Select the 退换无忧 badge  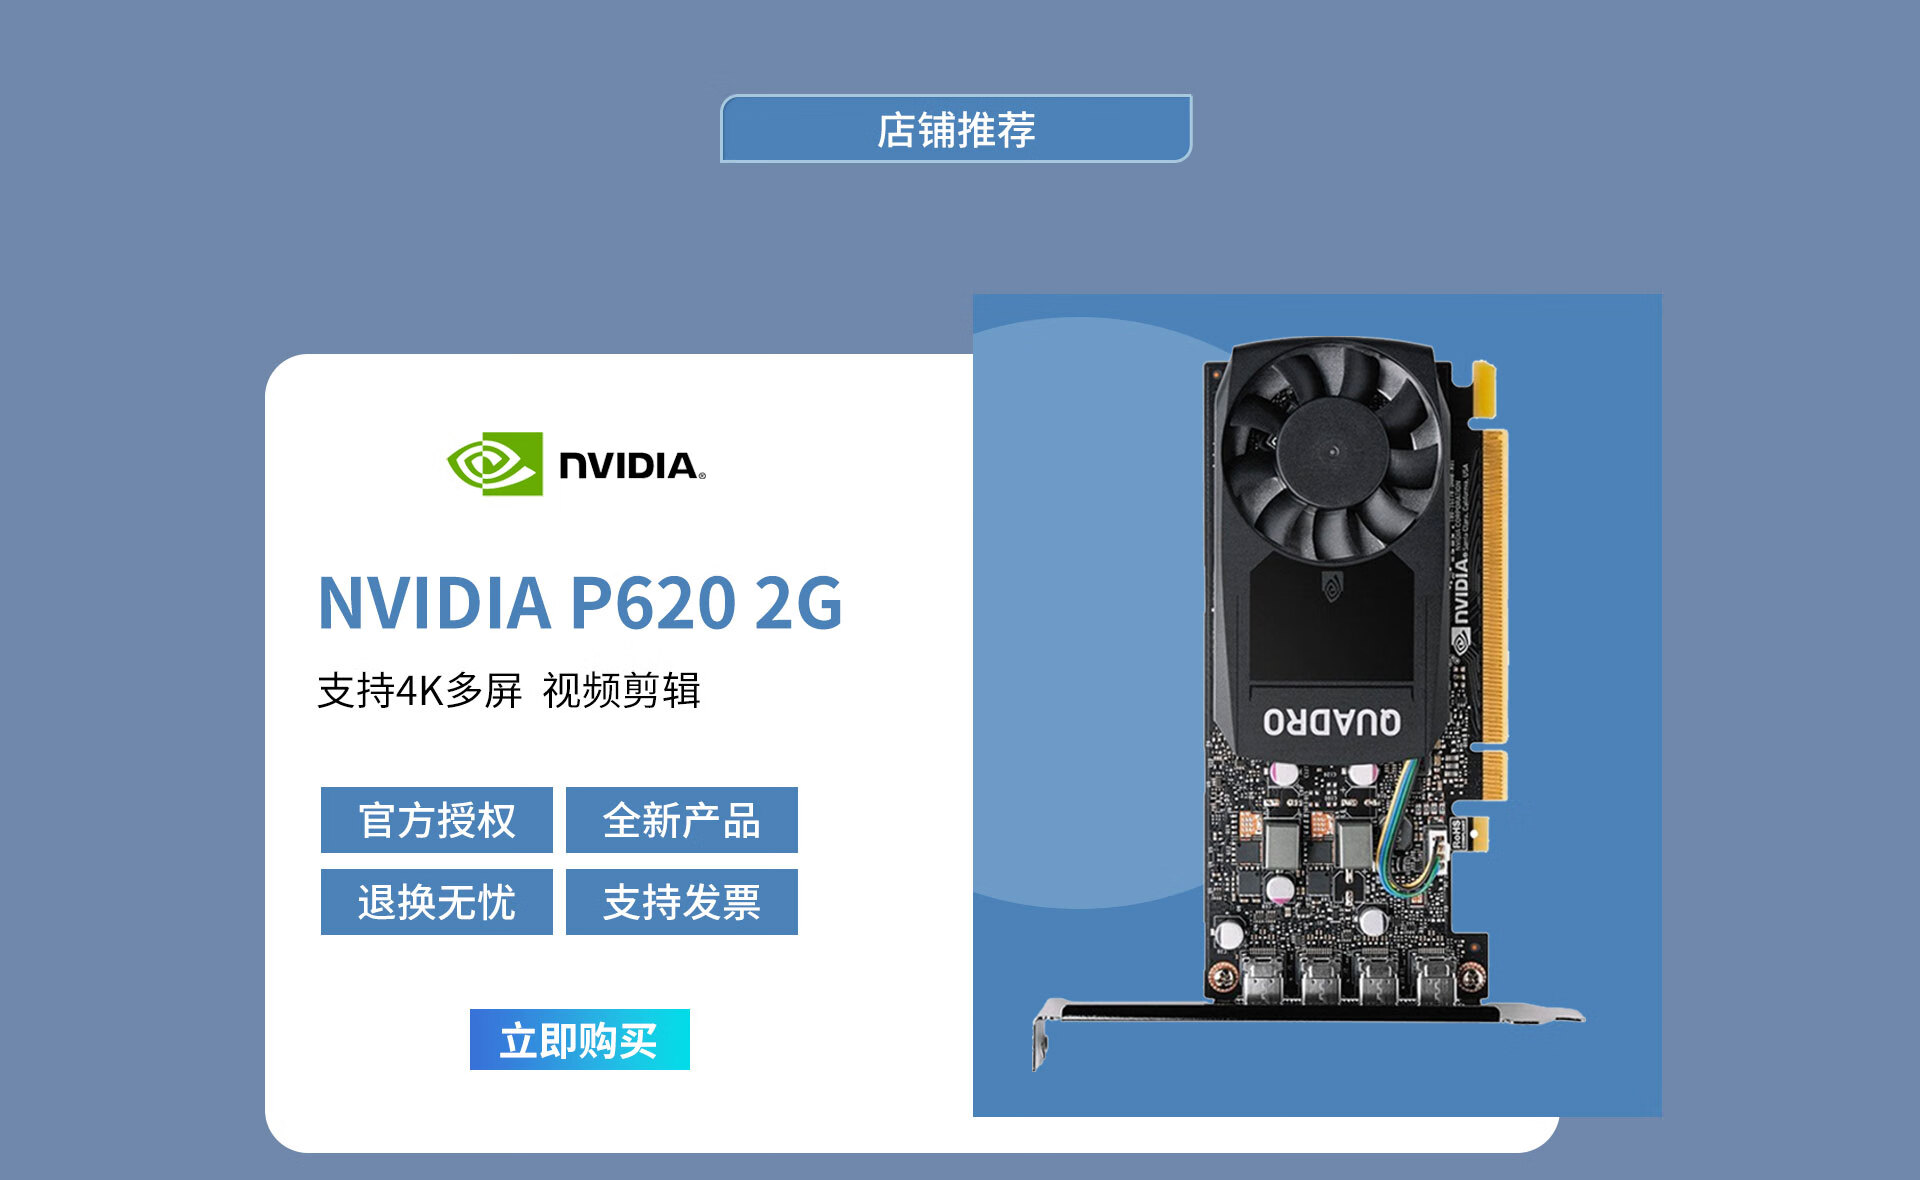tap(437, 902)
